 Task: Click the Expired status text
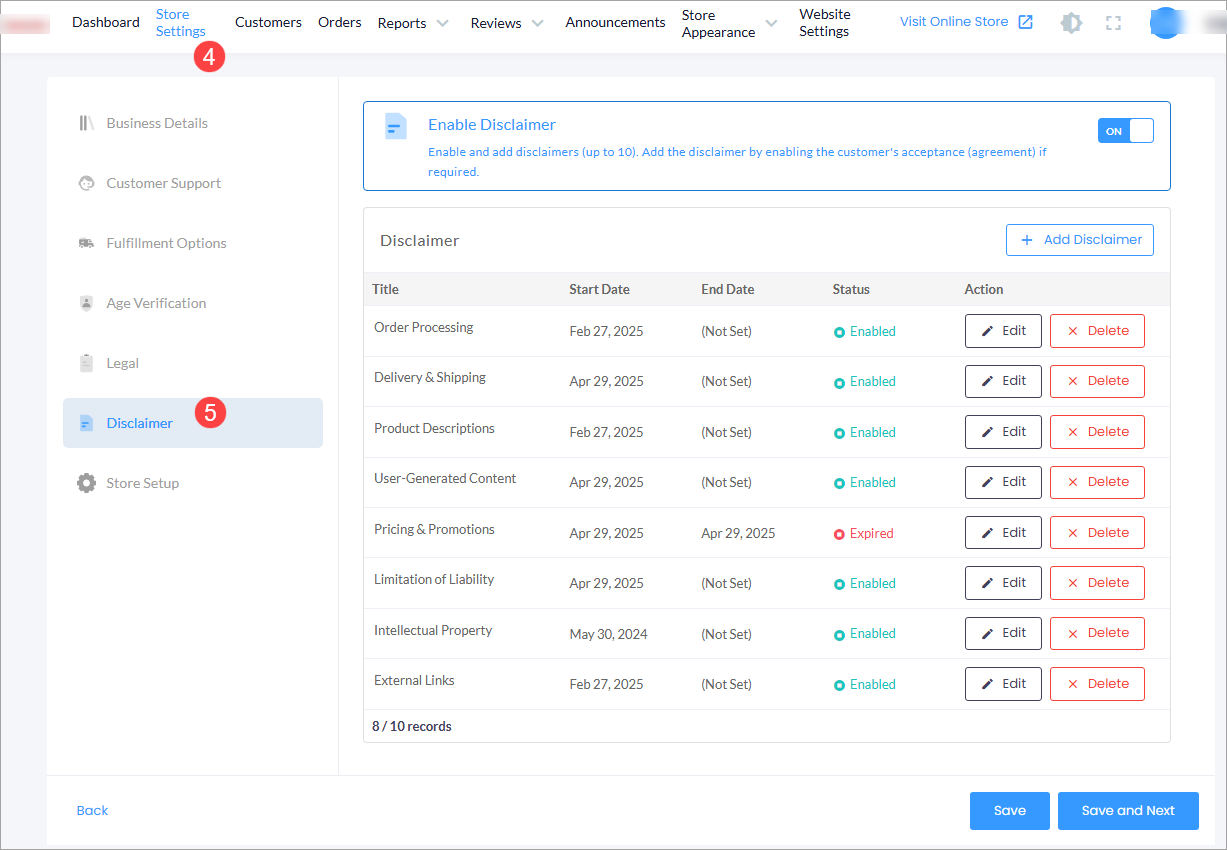[872, 534]
